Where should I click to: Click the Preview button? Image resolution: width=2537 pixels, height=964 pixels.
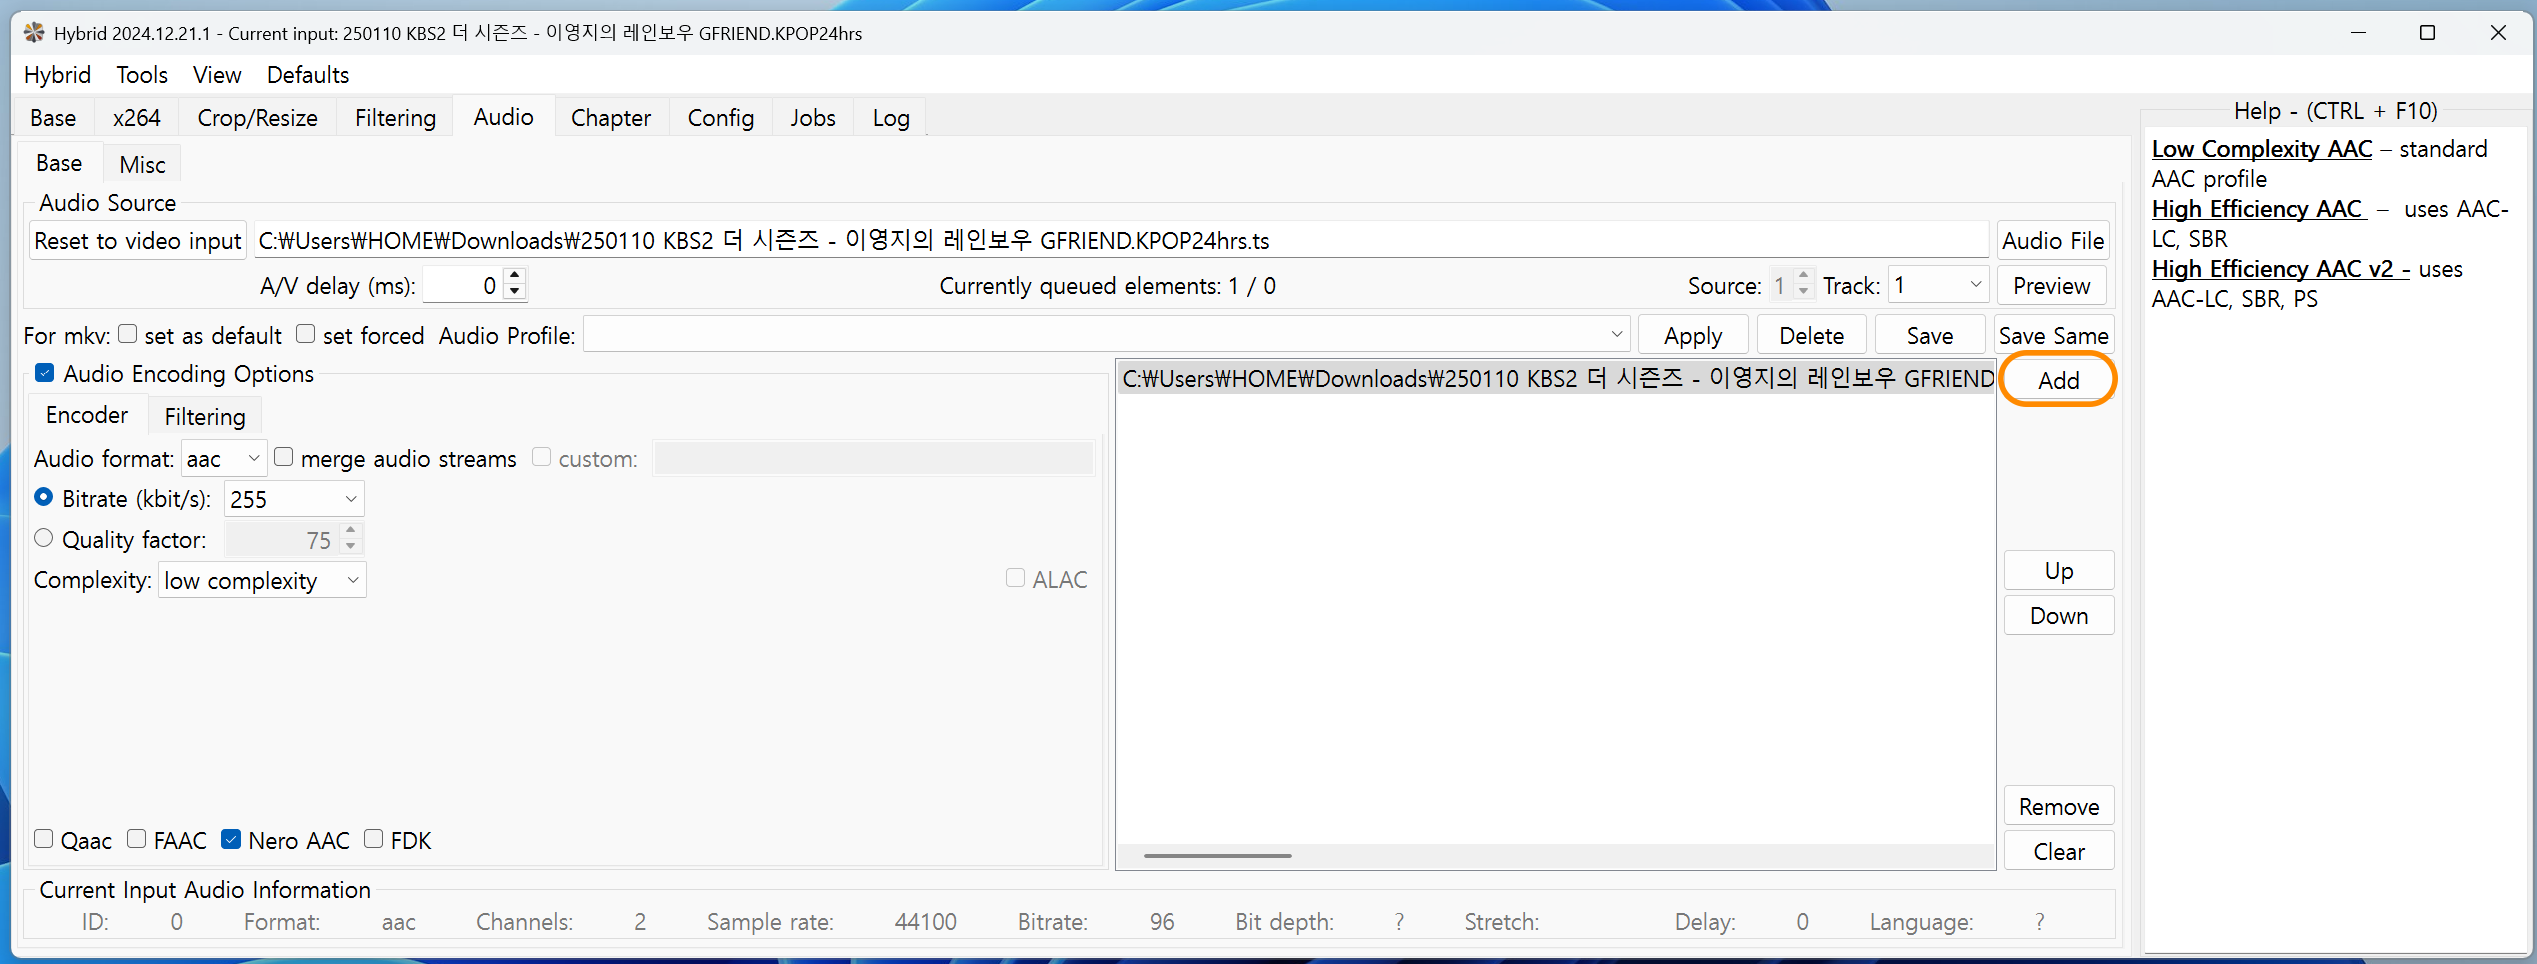point(2052,286)
